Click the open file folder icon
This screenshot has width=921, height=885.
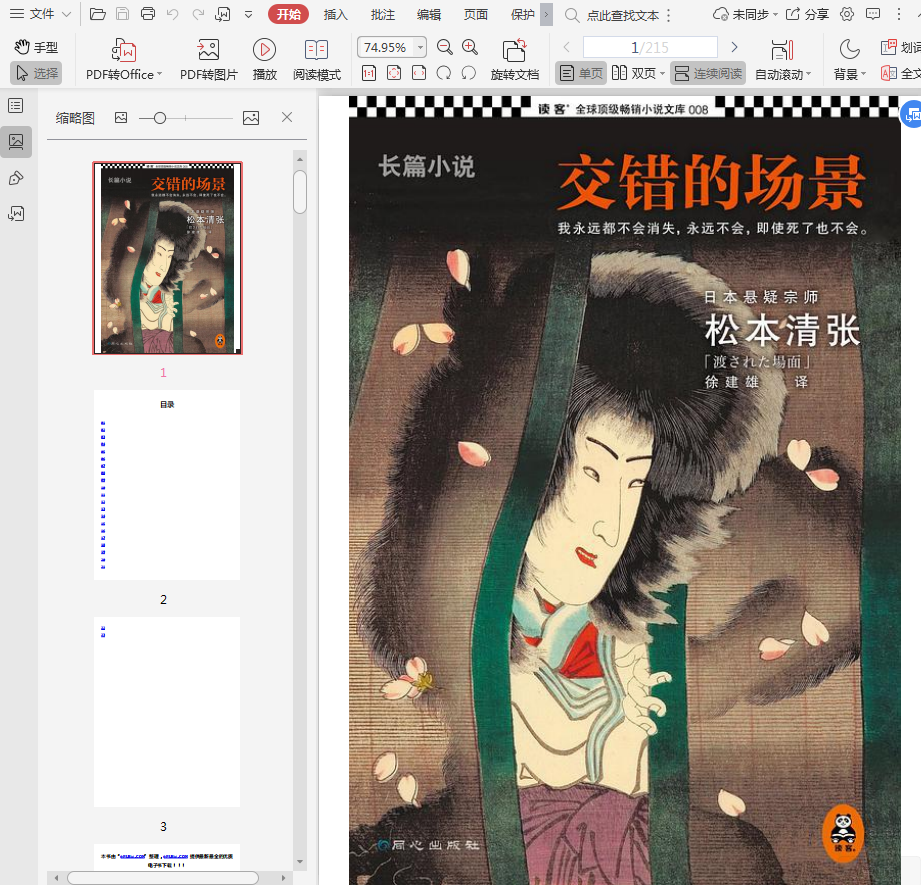pyautogui.click(x=98, y=14)
